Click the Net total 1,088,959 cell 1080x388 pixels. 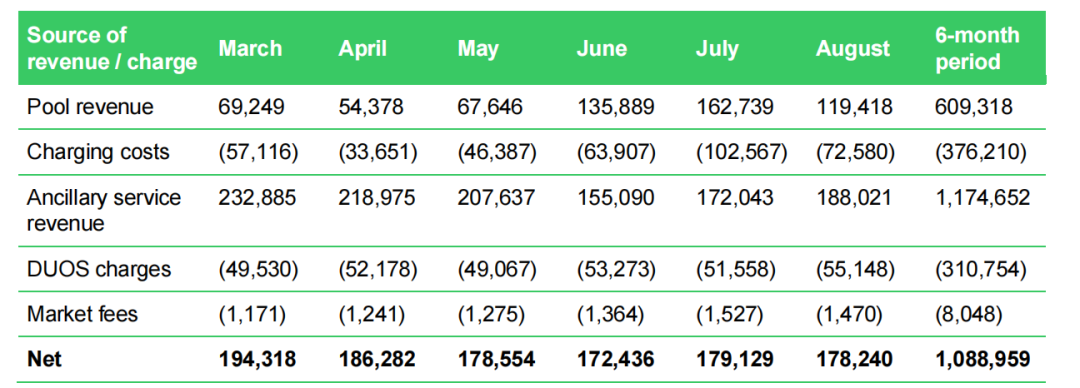(983, 359)
